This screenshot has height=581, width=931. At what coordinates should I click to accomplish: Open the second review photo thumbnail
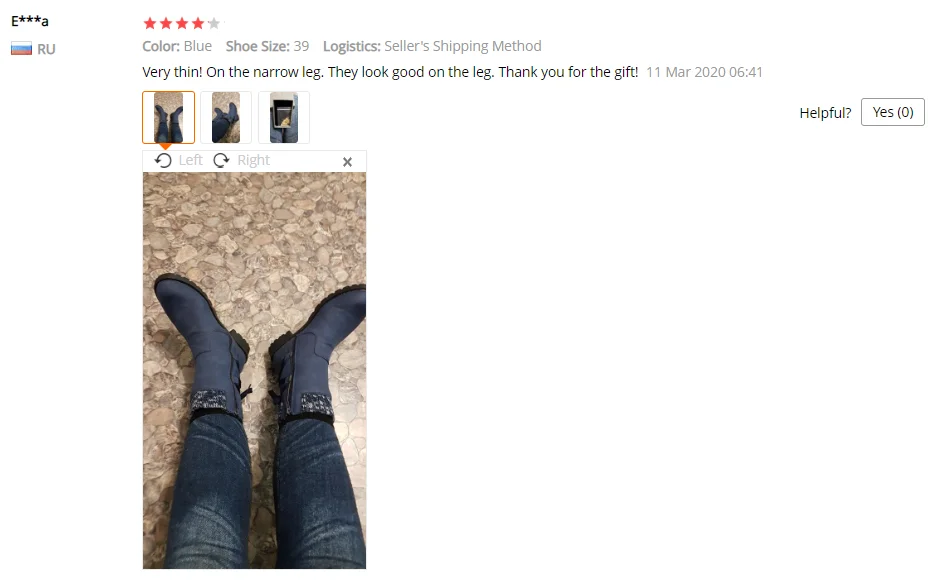[226, 118]
